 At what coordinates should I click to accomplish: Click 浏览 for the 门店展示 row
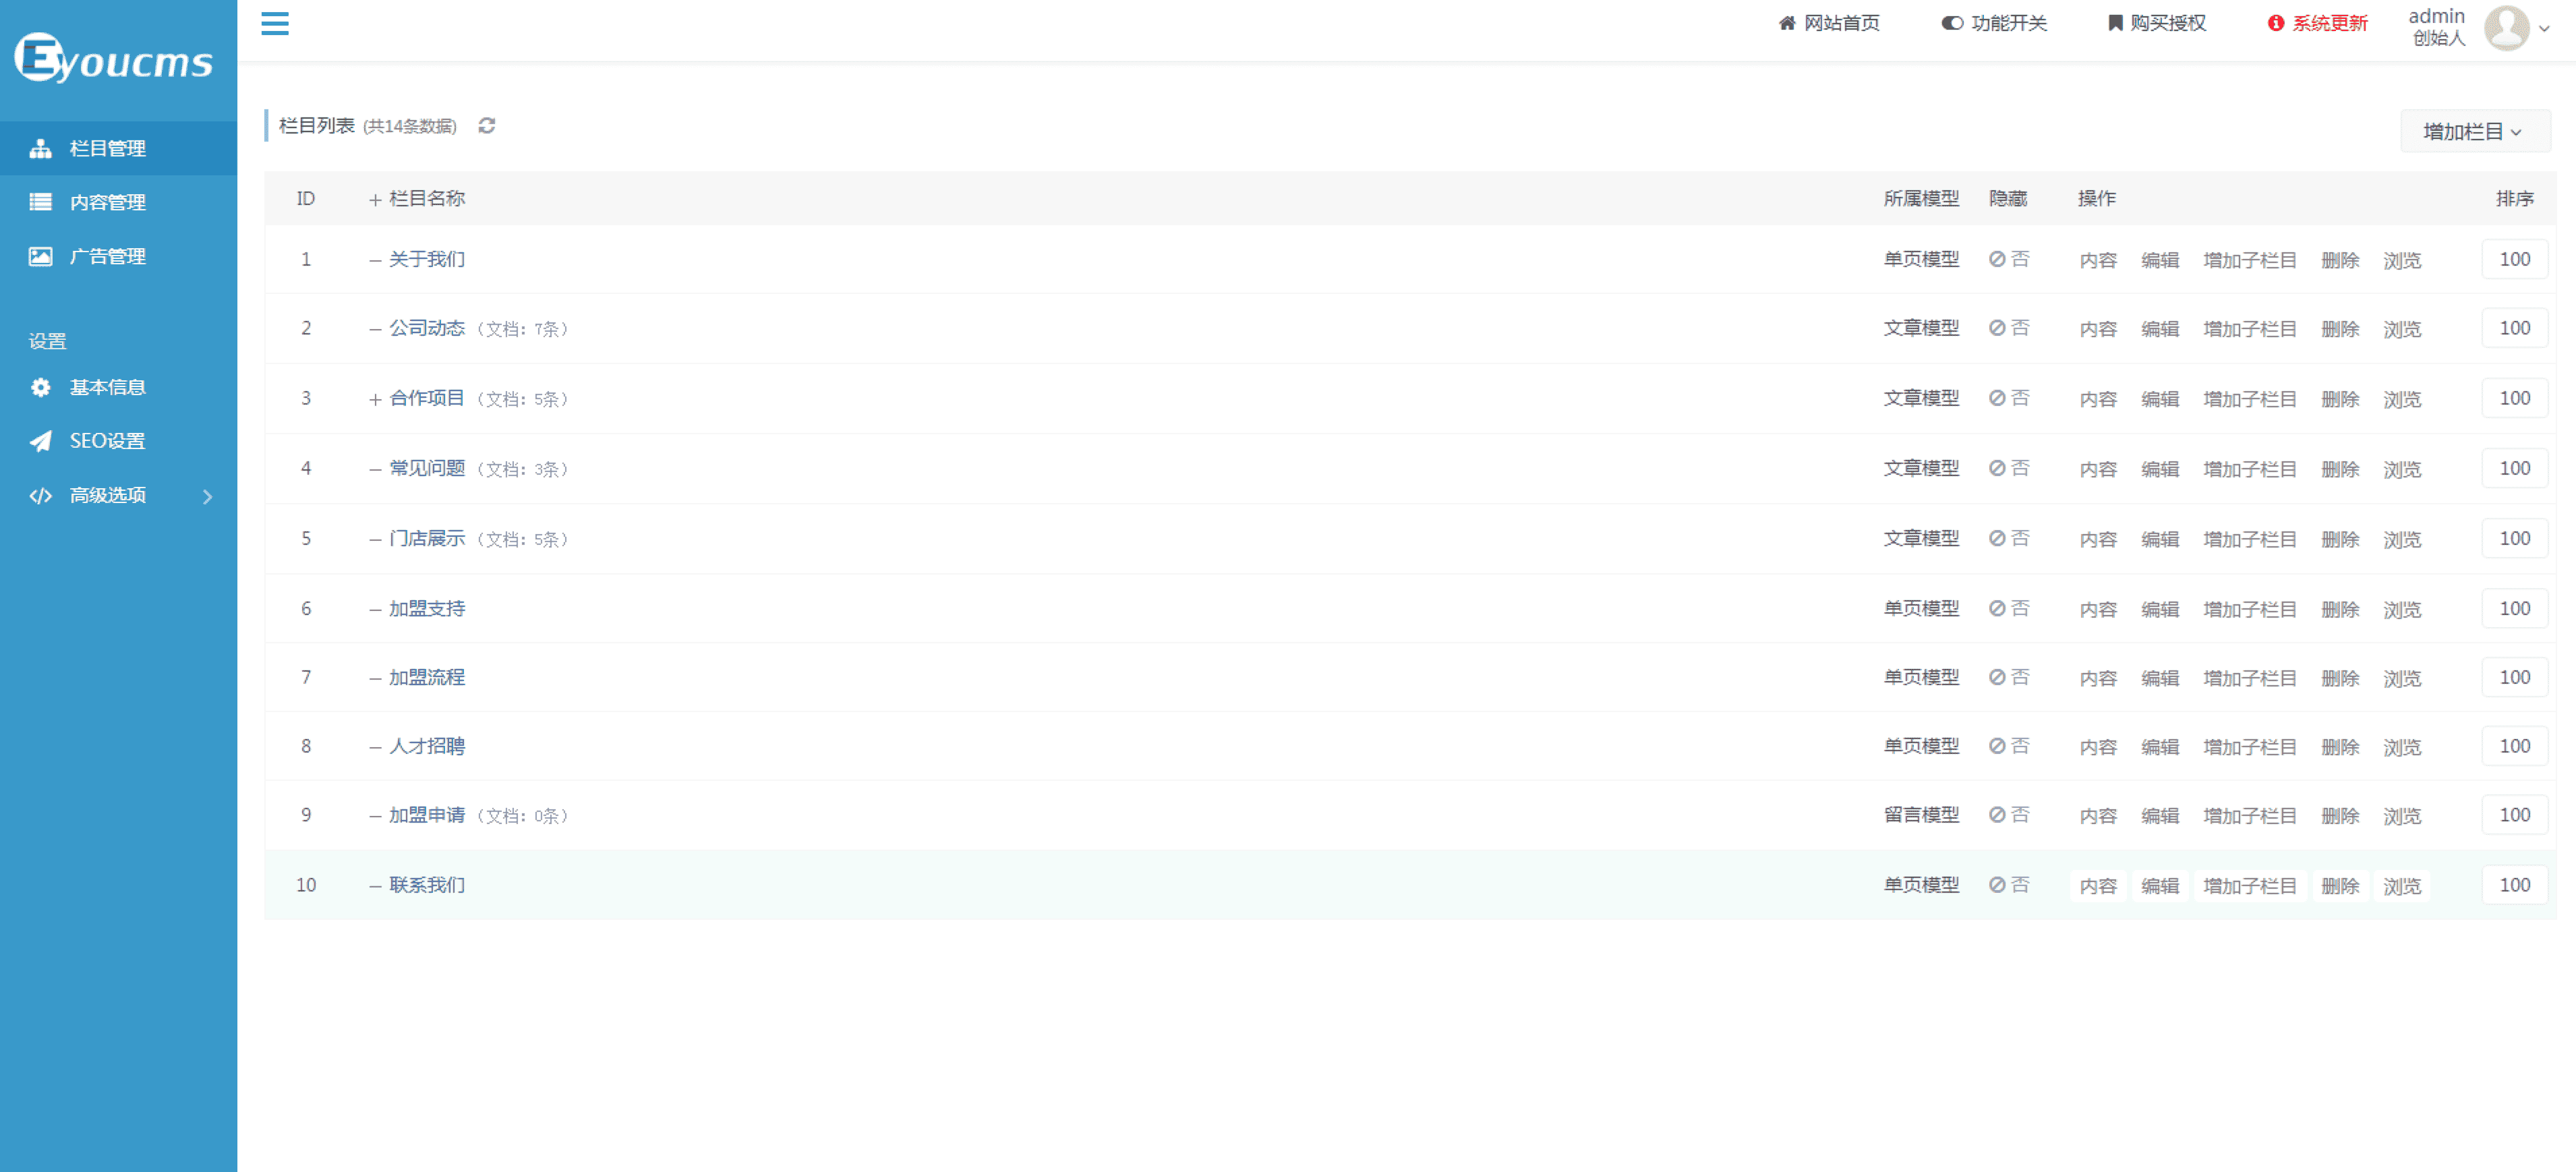[x=2402, y=539]
